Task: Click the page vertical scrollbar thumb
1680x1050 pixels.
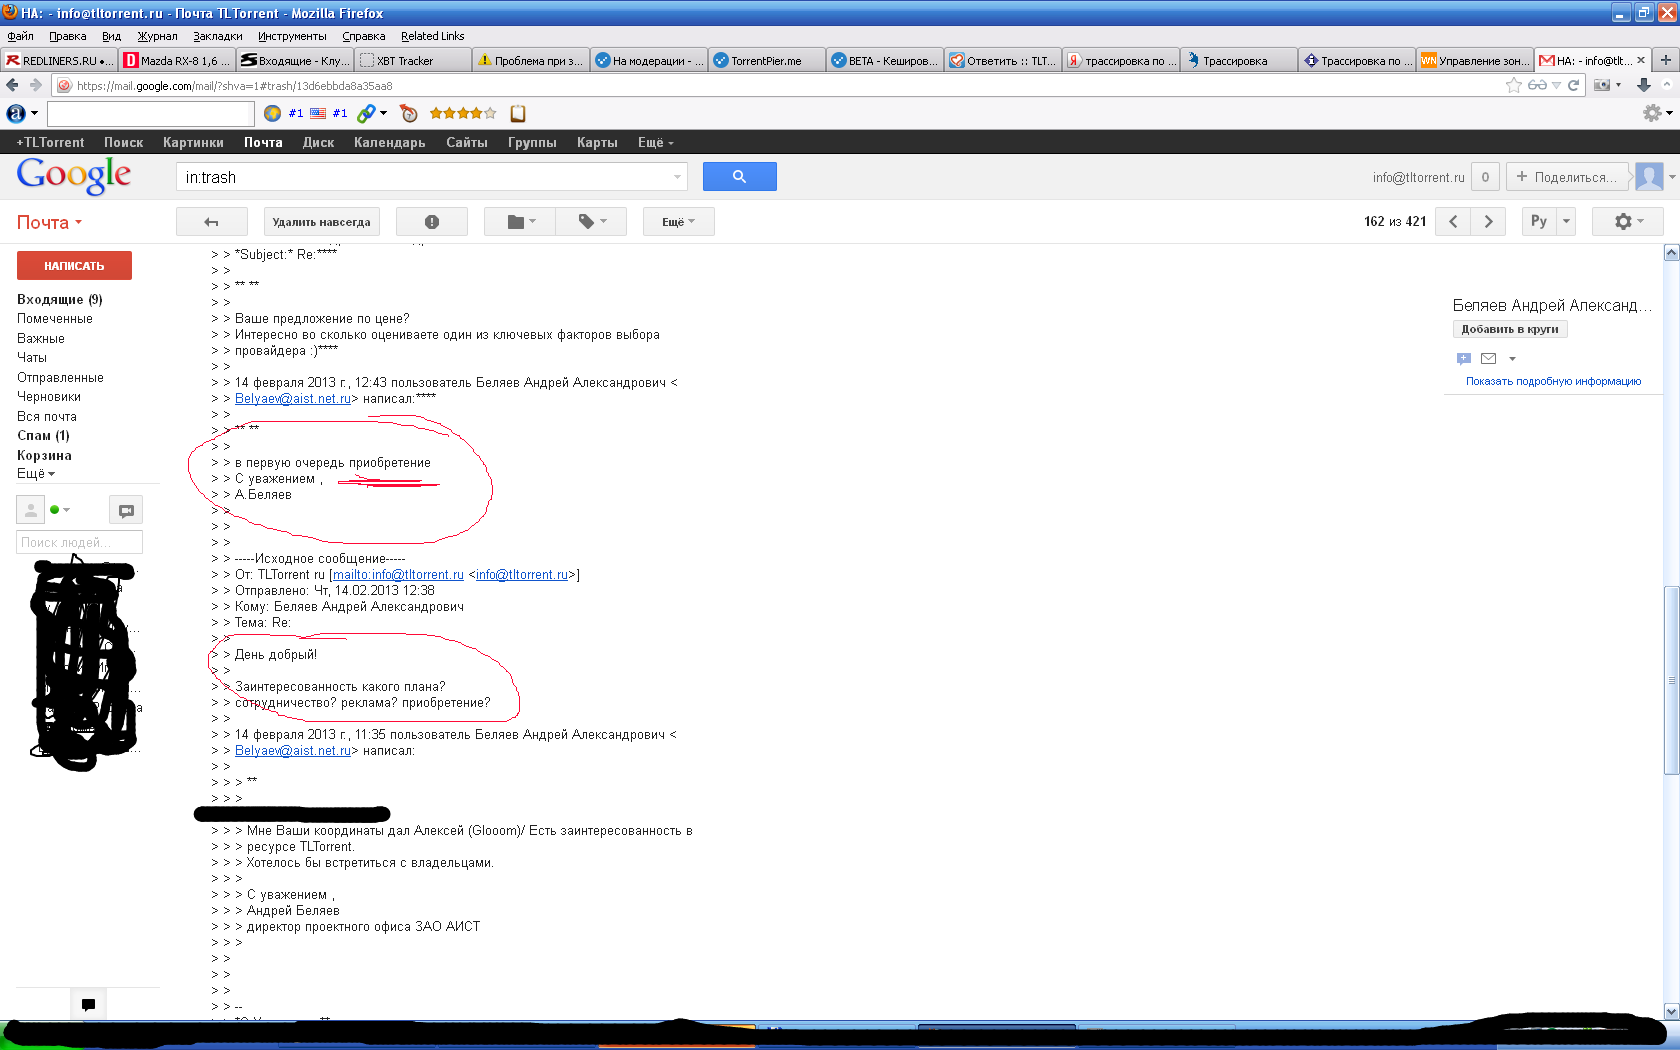Action: (1671, 680)
